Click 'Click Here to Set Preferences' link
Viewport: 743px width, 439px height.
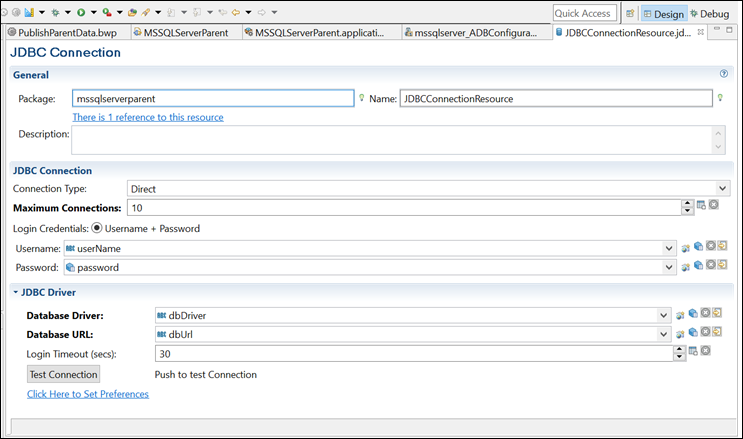pyautogui.click(x=88, y=394)
